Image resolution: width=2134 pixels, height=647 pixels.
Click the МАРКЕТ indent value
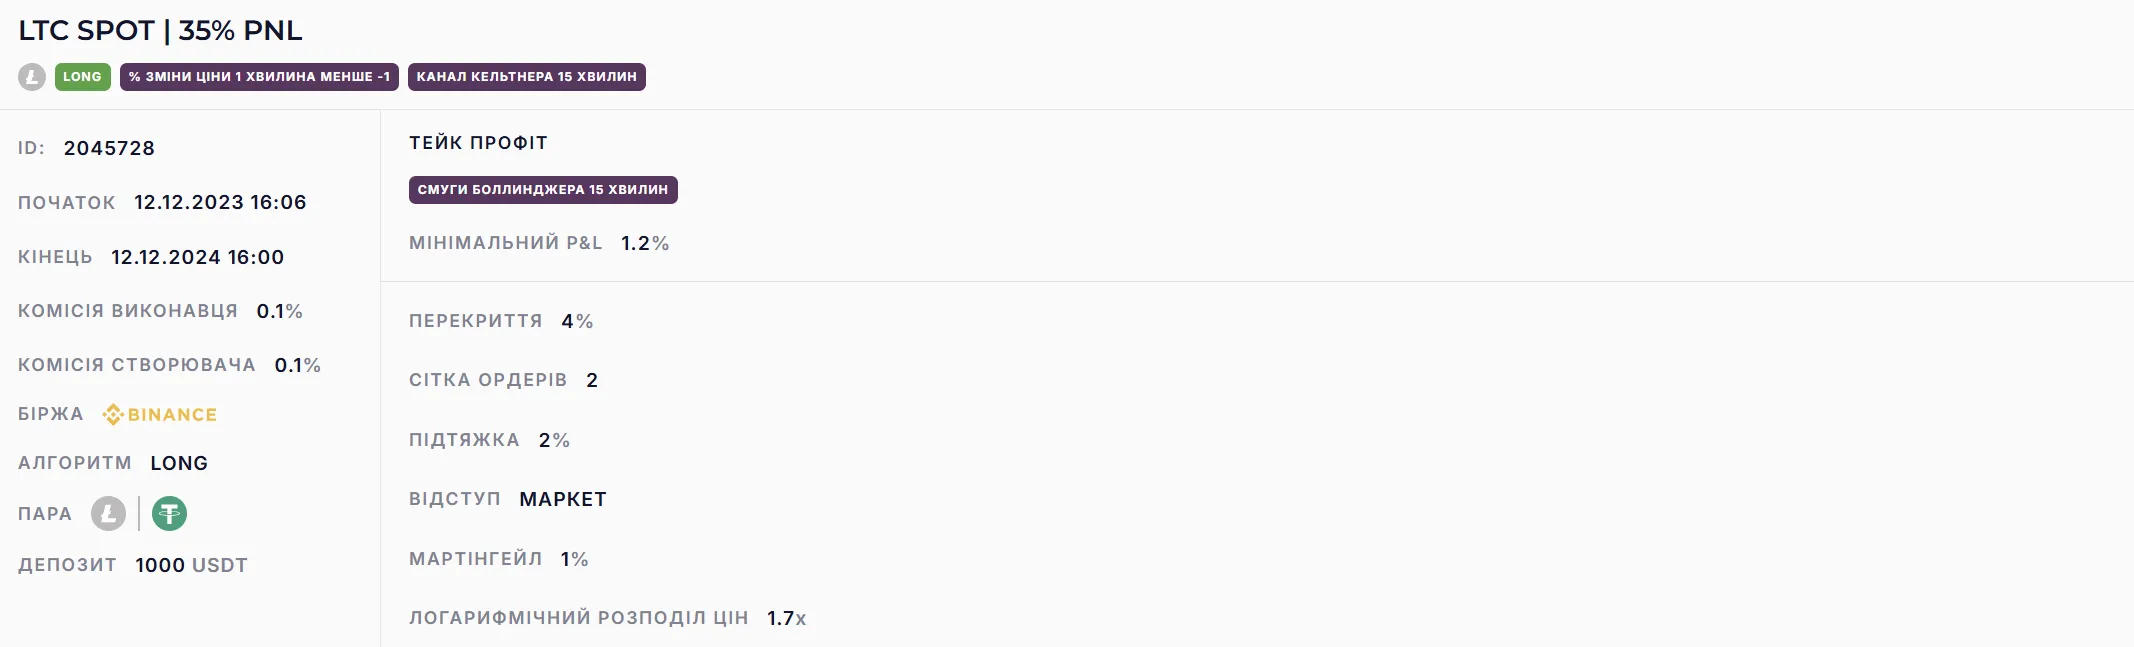pos(563,499)
